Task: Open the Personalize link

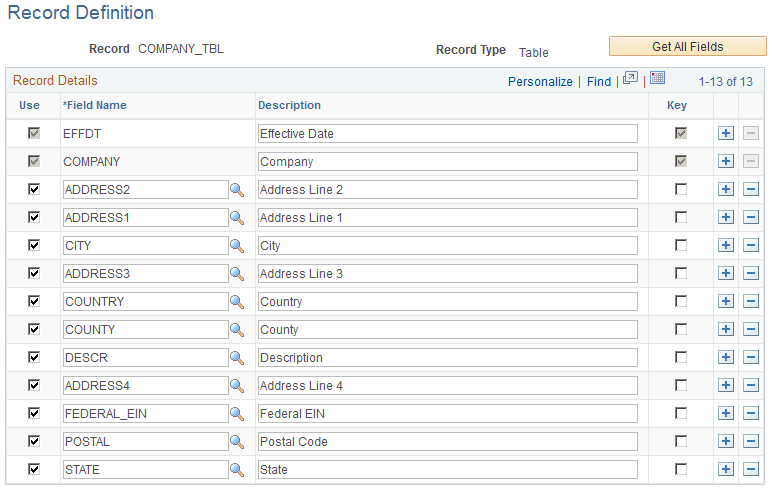Action: pos(540,82)
